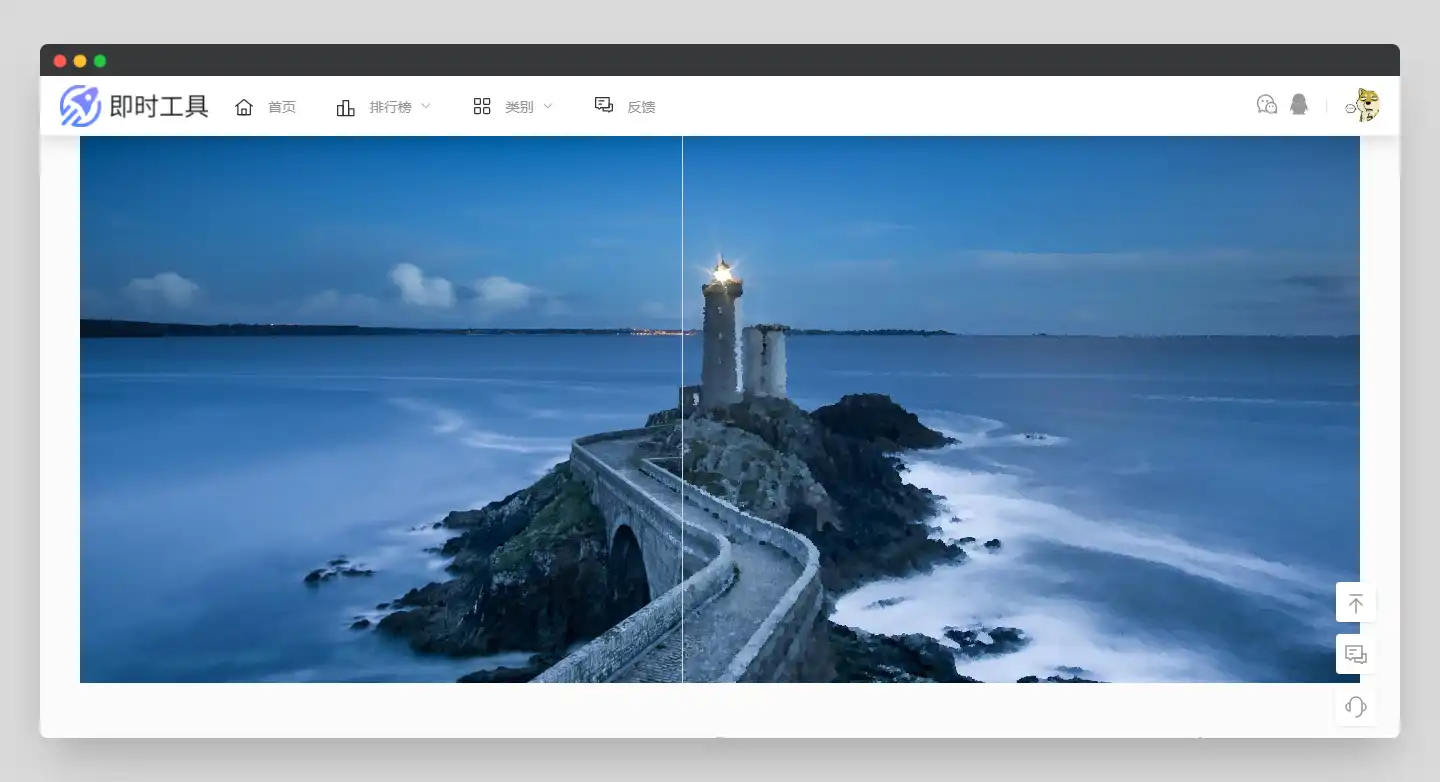1440x782 pixels.
Task: Click the back-to-top arrow button
Action: (x=1356, y=603)
